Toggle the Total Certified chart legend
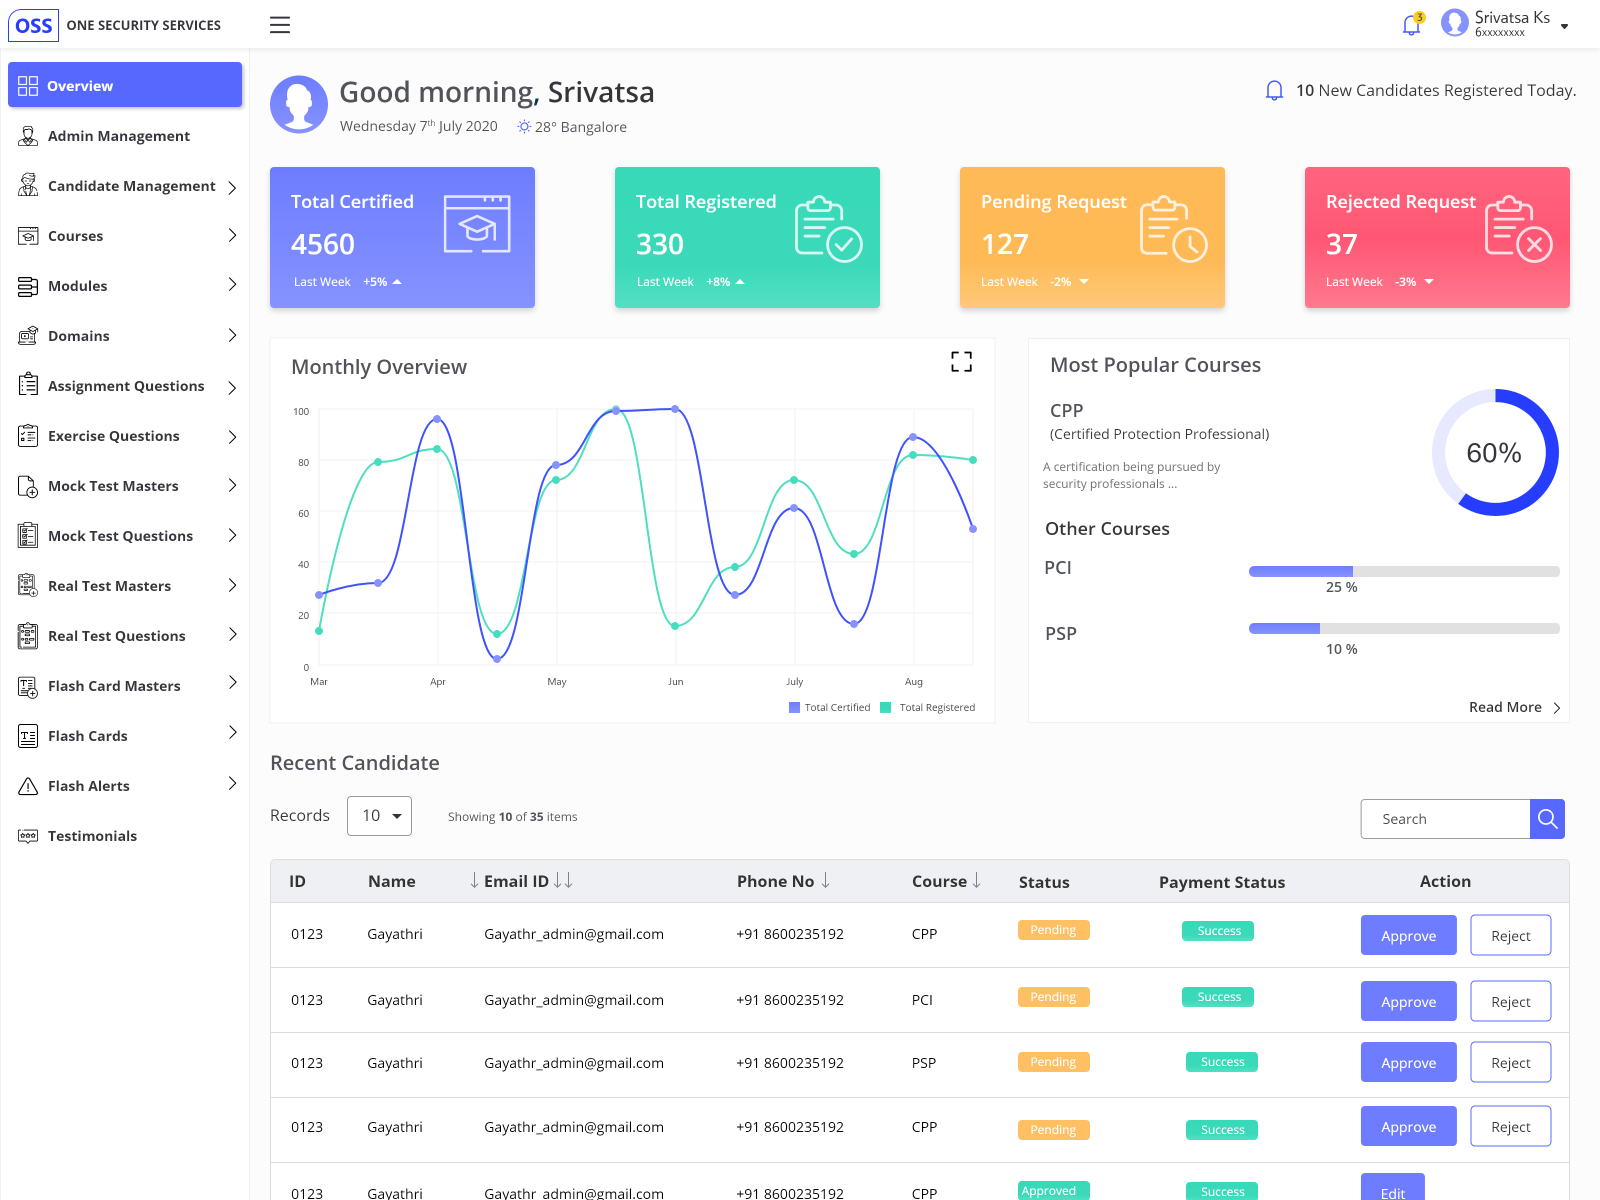Image resolution: width=1600 pixels, height=1200 pixels. coord(829,707)
